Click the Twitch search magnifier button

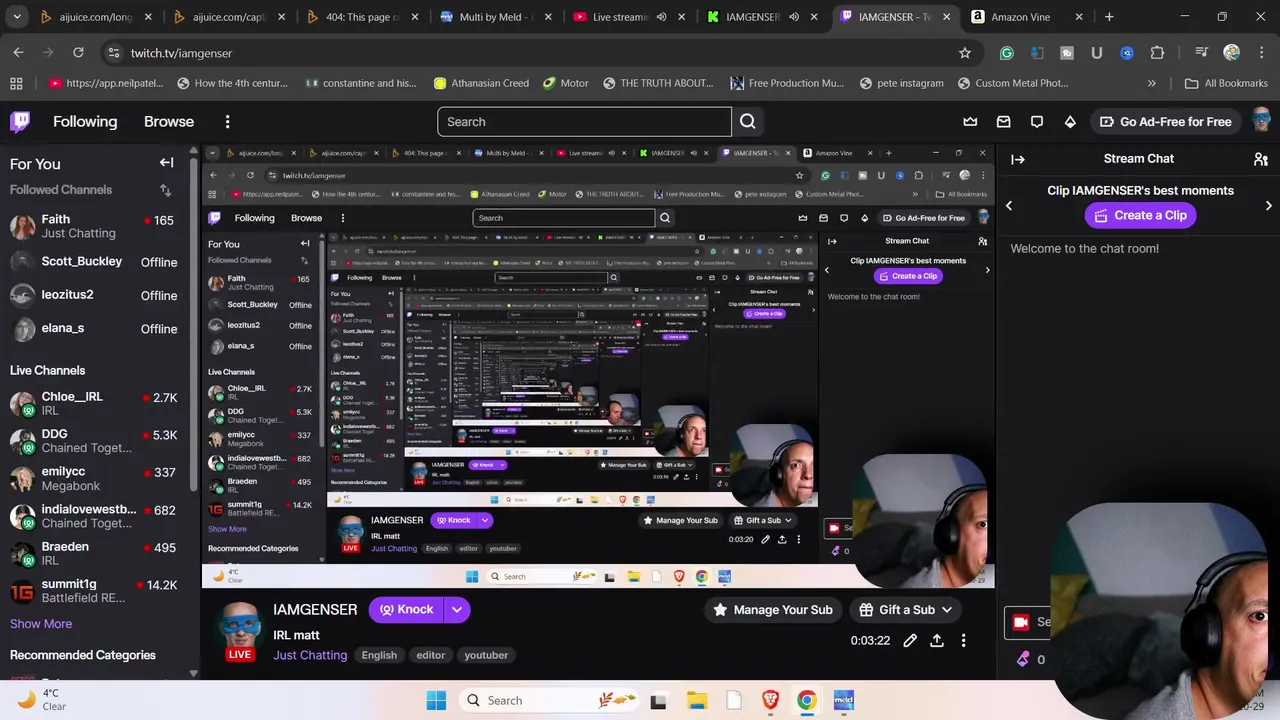point(748,122)
